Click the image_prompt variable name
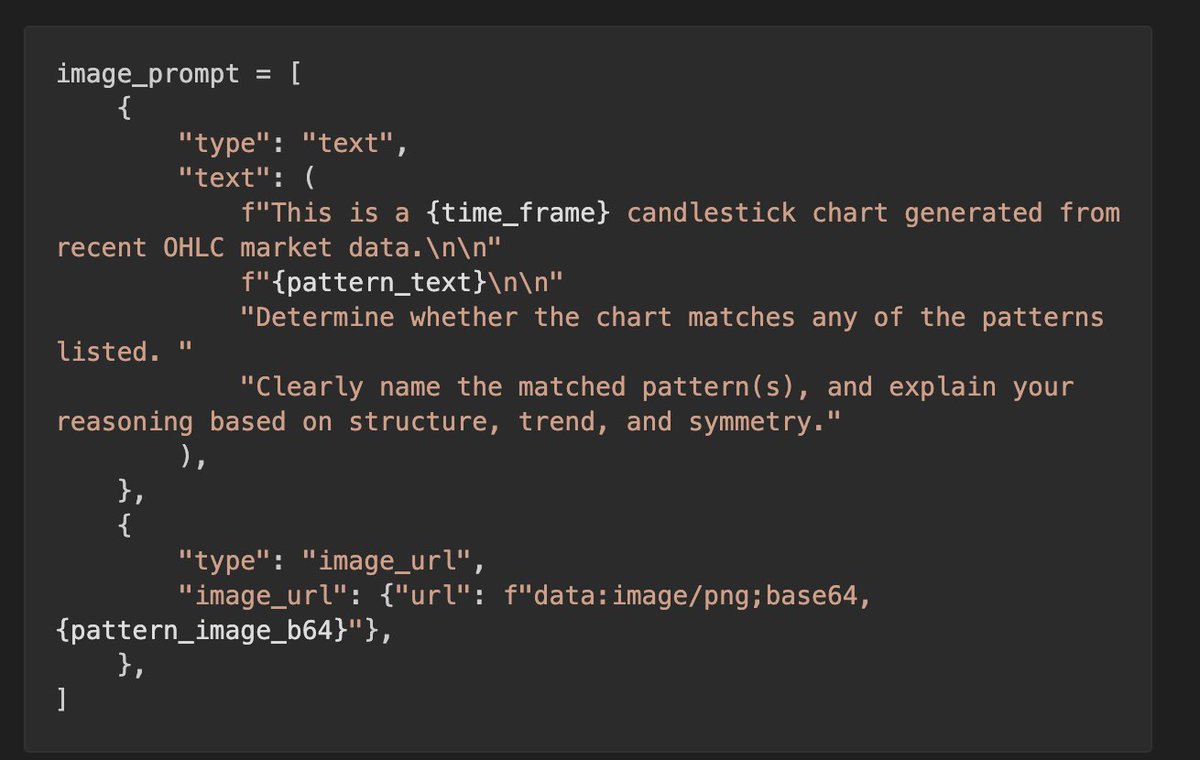The image size is (1200, 760). [148, 74]
